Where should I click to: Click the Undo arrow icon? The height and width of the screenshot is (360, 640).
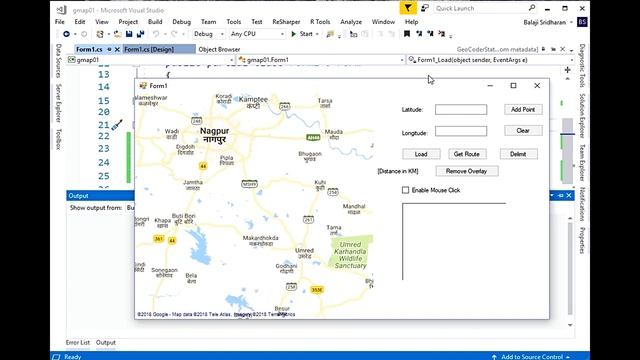click(156, 34)
